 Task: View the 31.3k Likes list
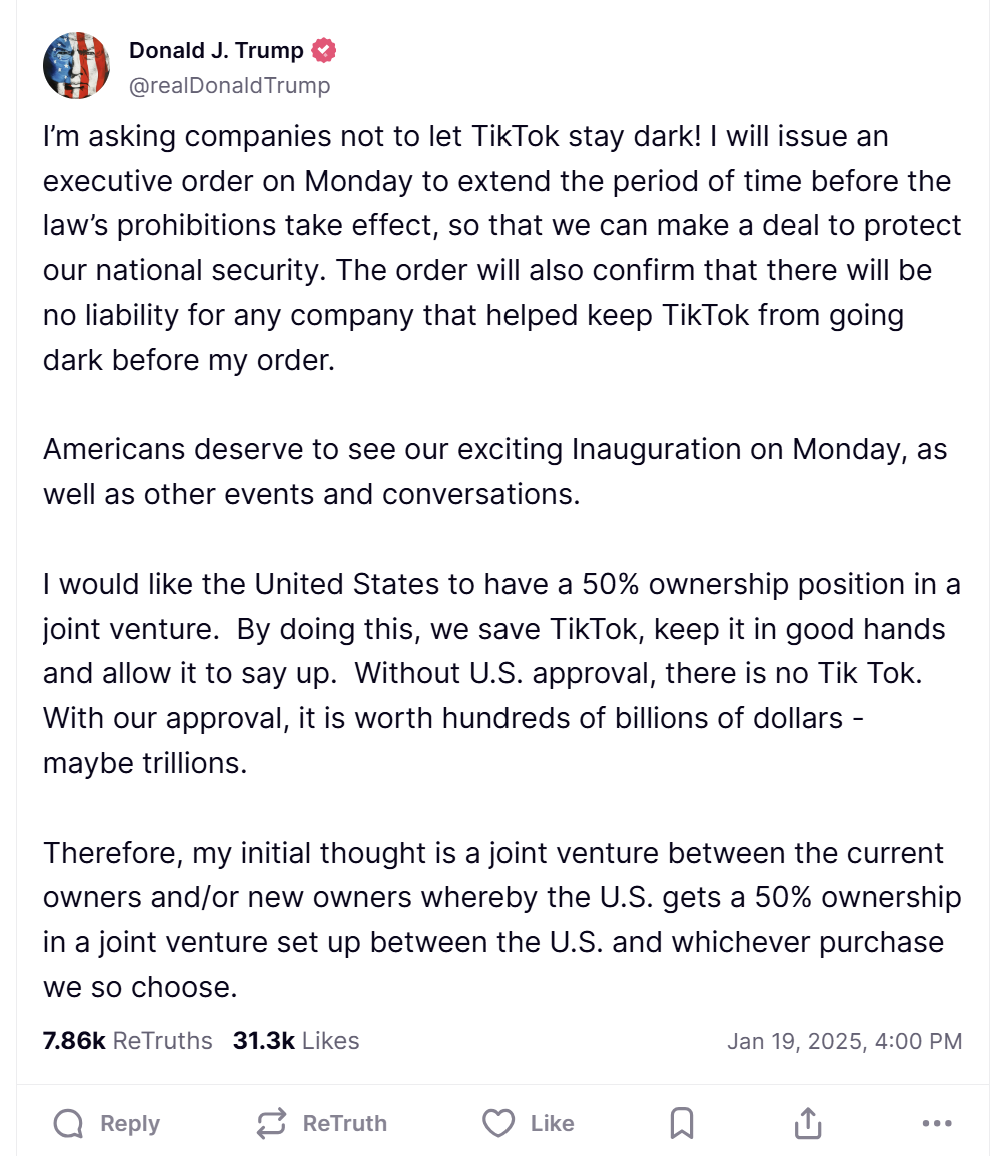click(296, 1040)
